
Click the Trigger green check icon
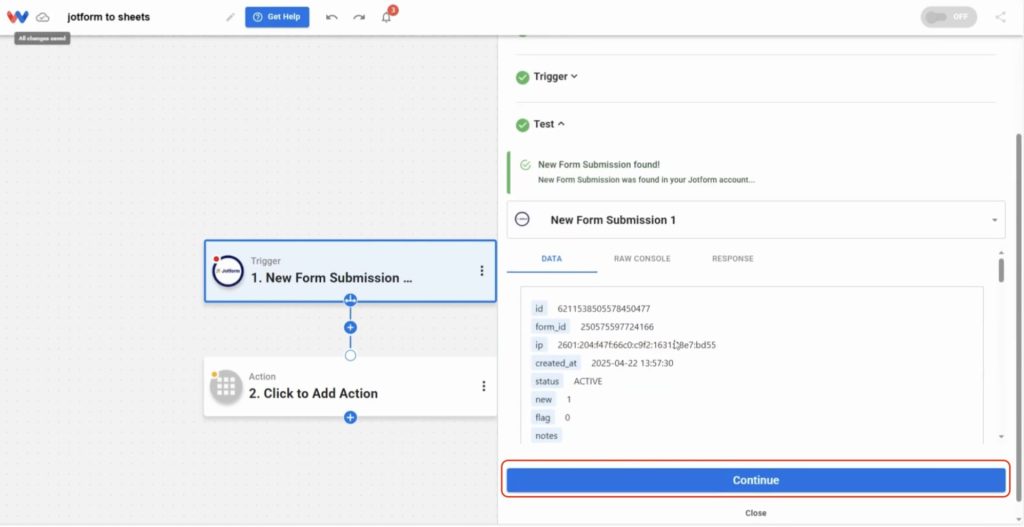pos(522,77)
